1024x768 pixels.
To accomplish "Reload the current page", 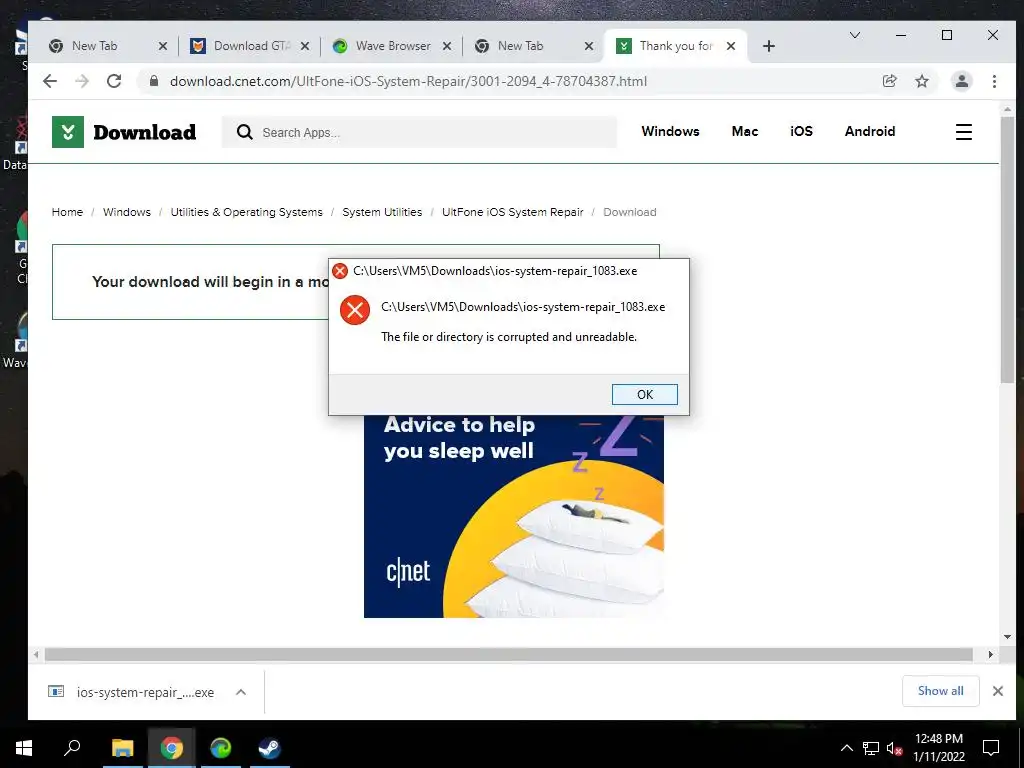I will click(114, 81).
